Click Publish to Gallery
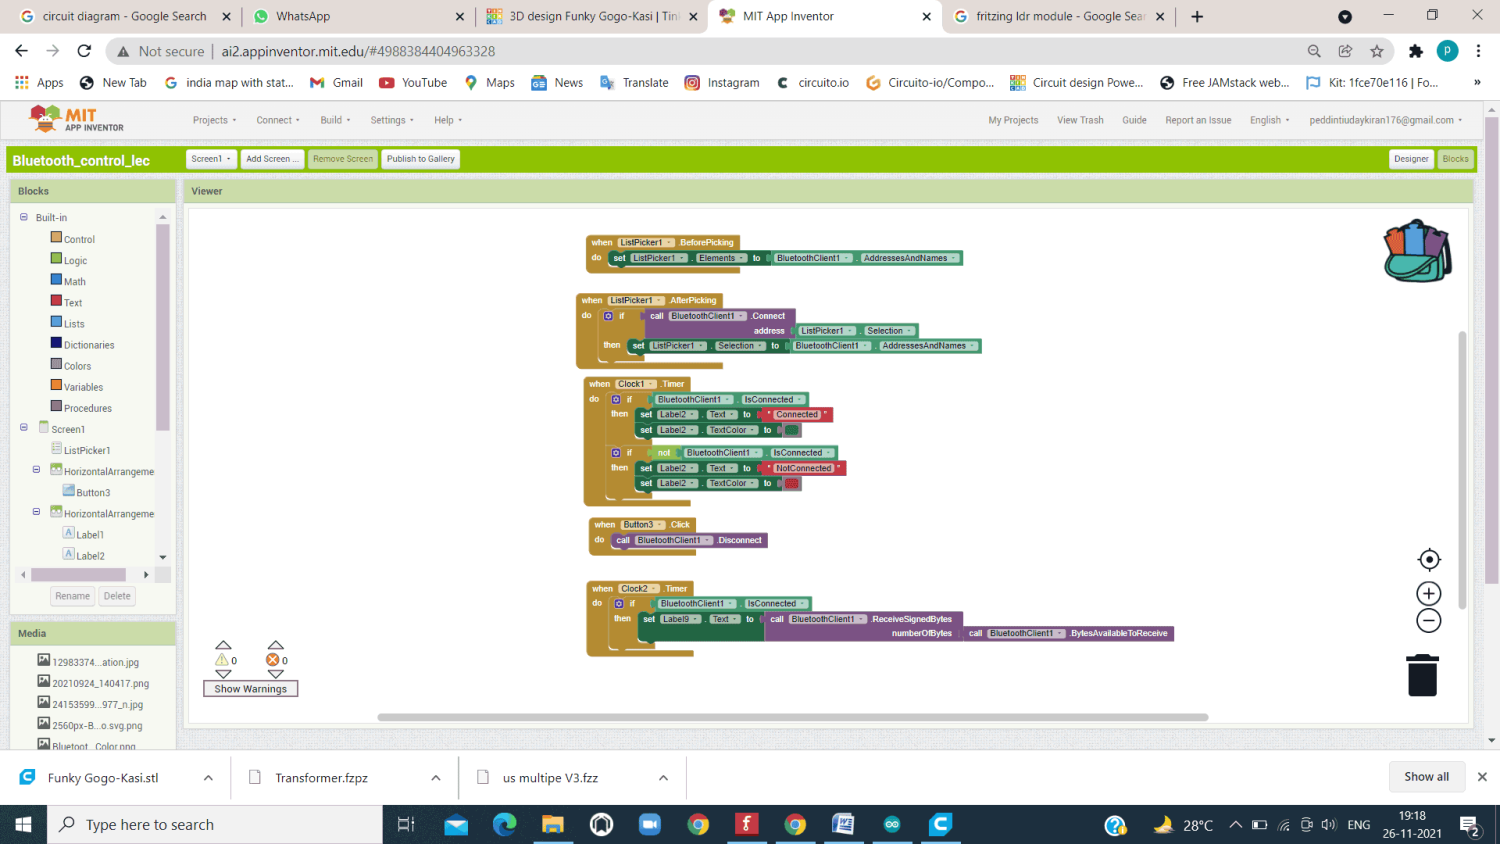Screen dimensions: 1500x844 (x=420, y=158)
